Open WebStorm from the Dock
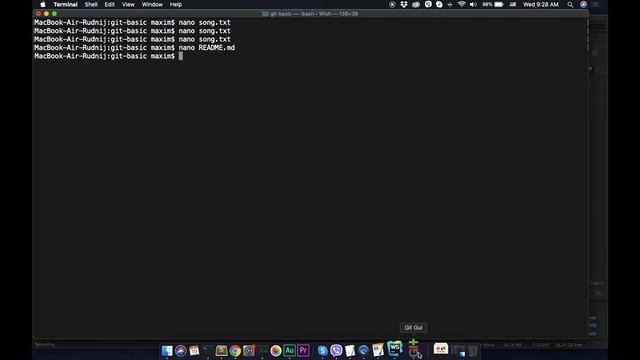The width and height of the screenshot is (640, 360). coord(395,349)
